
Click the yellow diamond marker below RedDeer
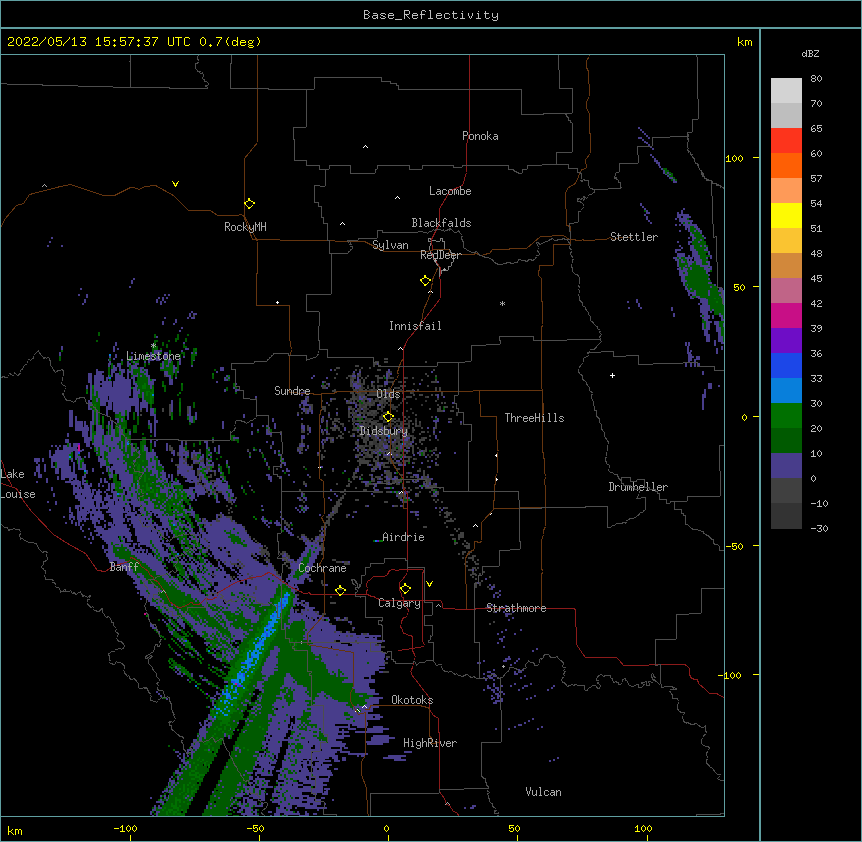(426, 281)
